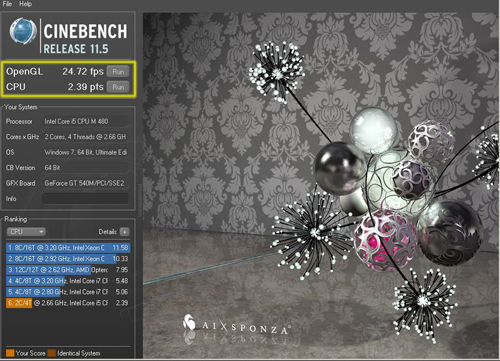The width and height of the screenshot is (500, 361).
Task: Click the empty Info input field
Action: click(x=85, y=198)
